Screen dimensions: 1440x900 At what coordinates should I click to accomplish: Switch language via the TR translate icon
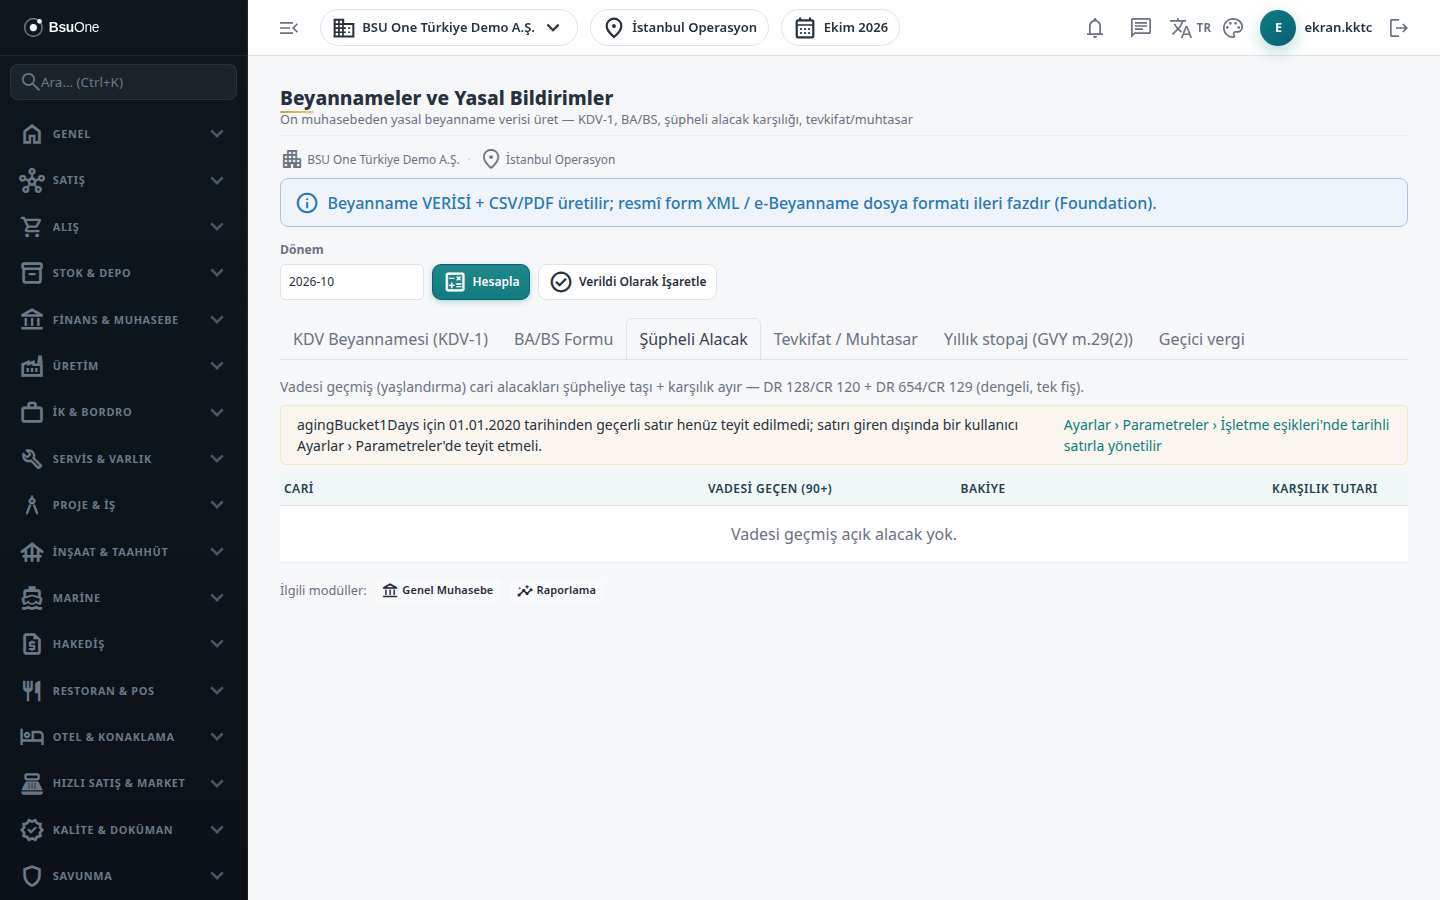[1190, 28]
